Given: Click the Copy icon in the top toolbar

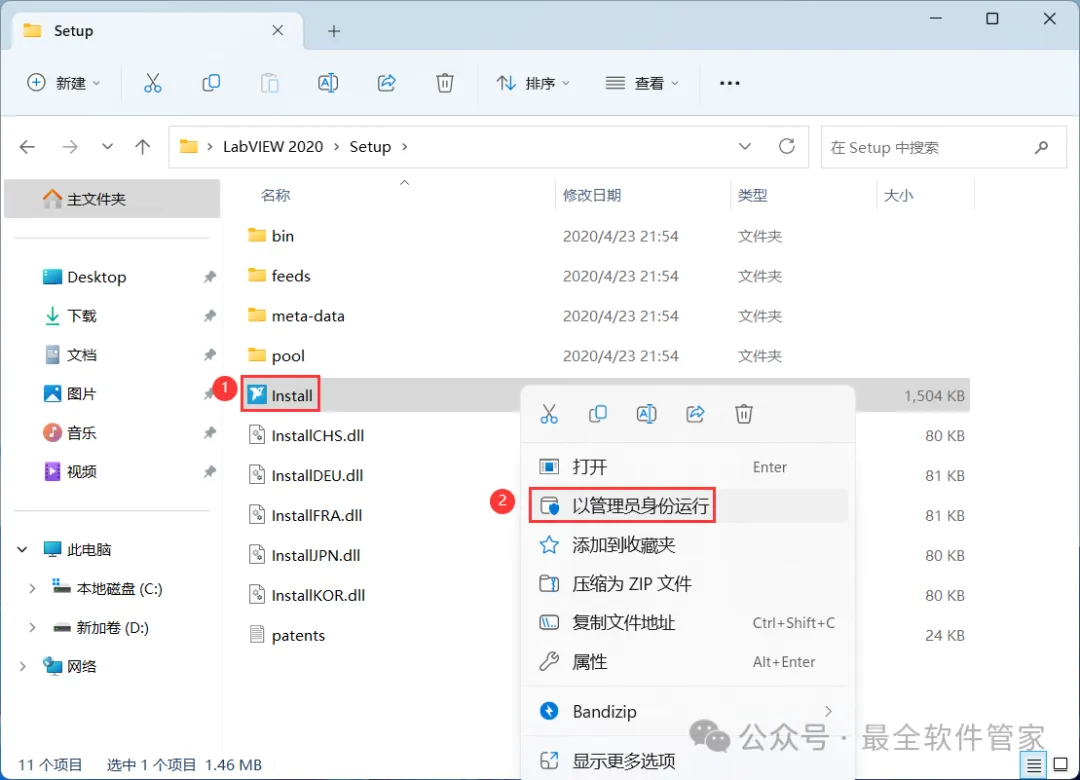Looking at the screenshot, I should tap(211, 83).
